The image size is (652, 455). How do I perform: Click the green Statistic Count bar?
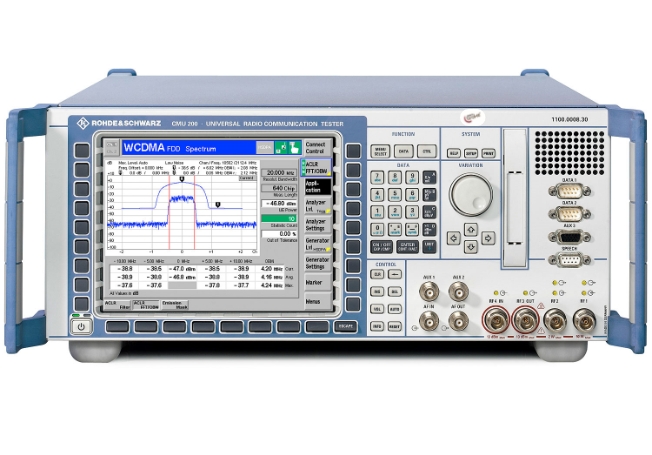tap(279, 219)
